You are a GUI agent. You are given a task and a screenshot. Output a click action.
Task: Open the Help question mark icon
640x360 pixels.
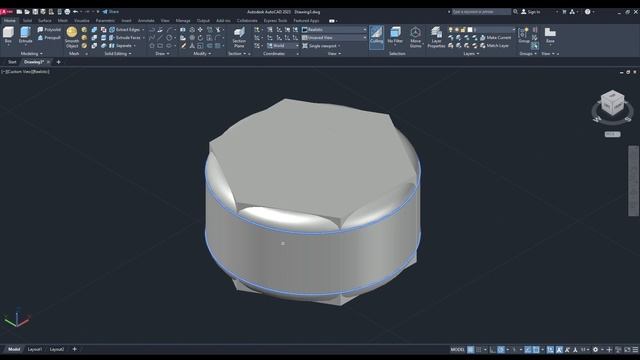point(587,12)
